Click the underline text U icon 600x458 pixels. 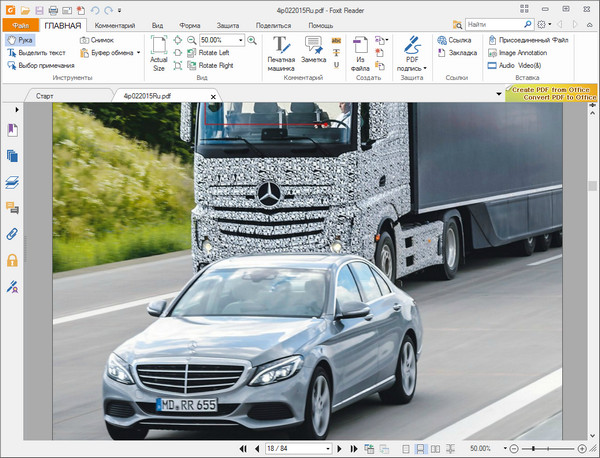pos(336,65)
